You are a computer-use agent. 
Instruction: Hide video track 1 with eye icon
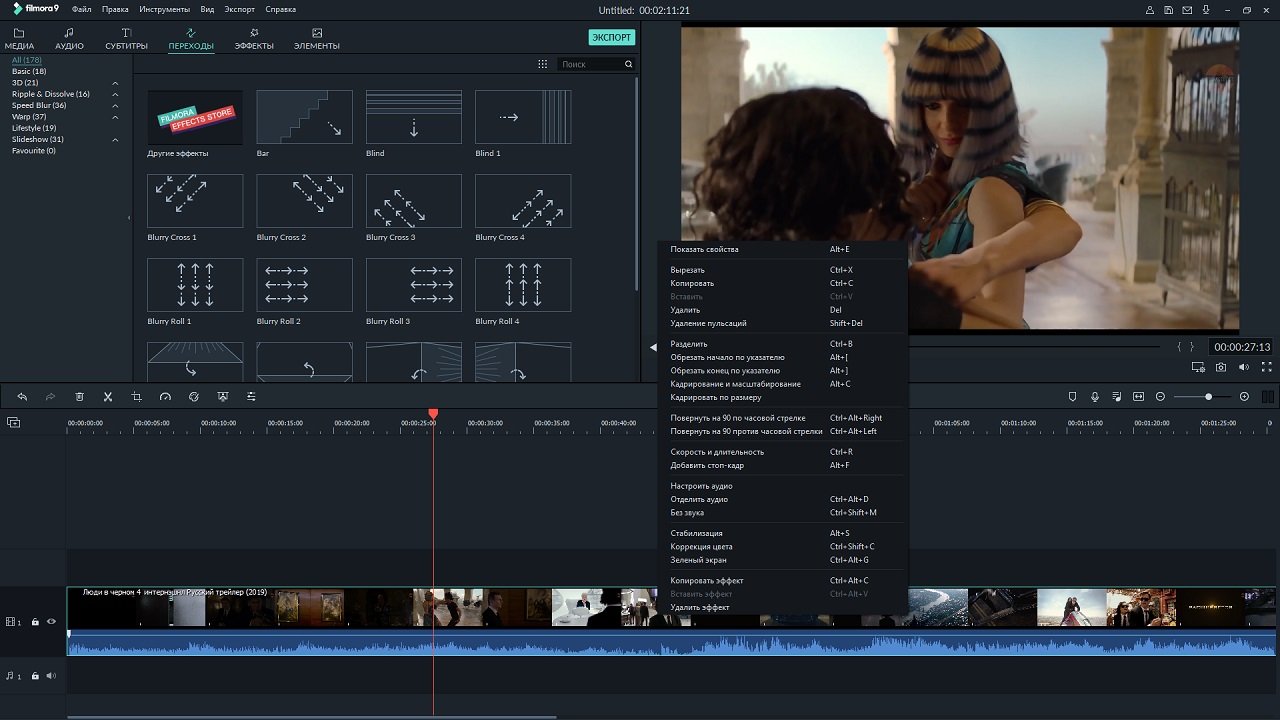click(51, 622)
